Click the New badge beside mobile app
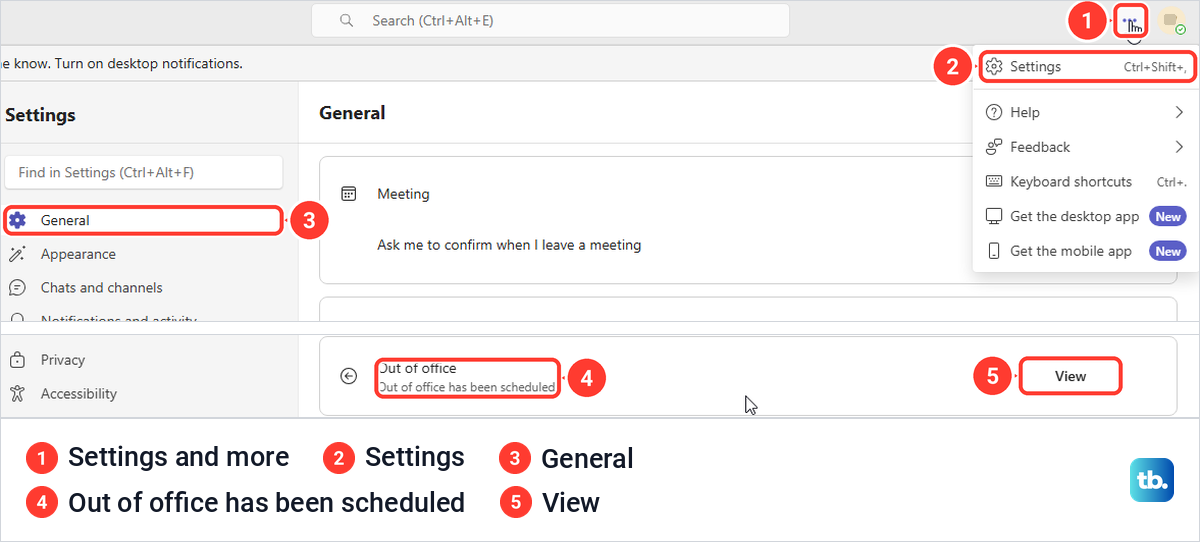The image size is (1200, 542). (x=1168, y=251)
